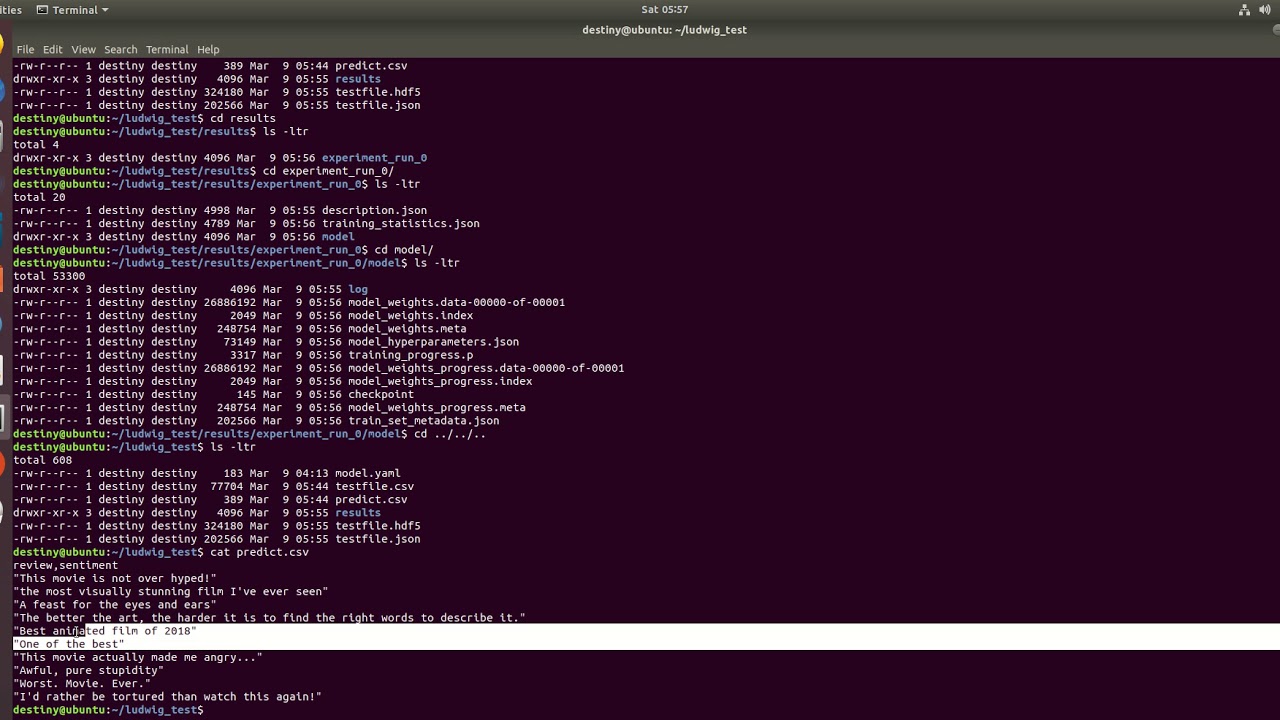
Task: Click the model_weights_progress.index file name
Action: point(440,381)
